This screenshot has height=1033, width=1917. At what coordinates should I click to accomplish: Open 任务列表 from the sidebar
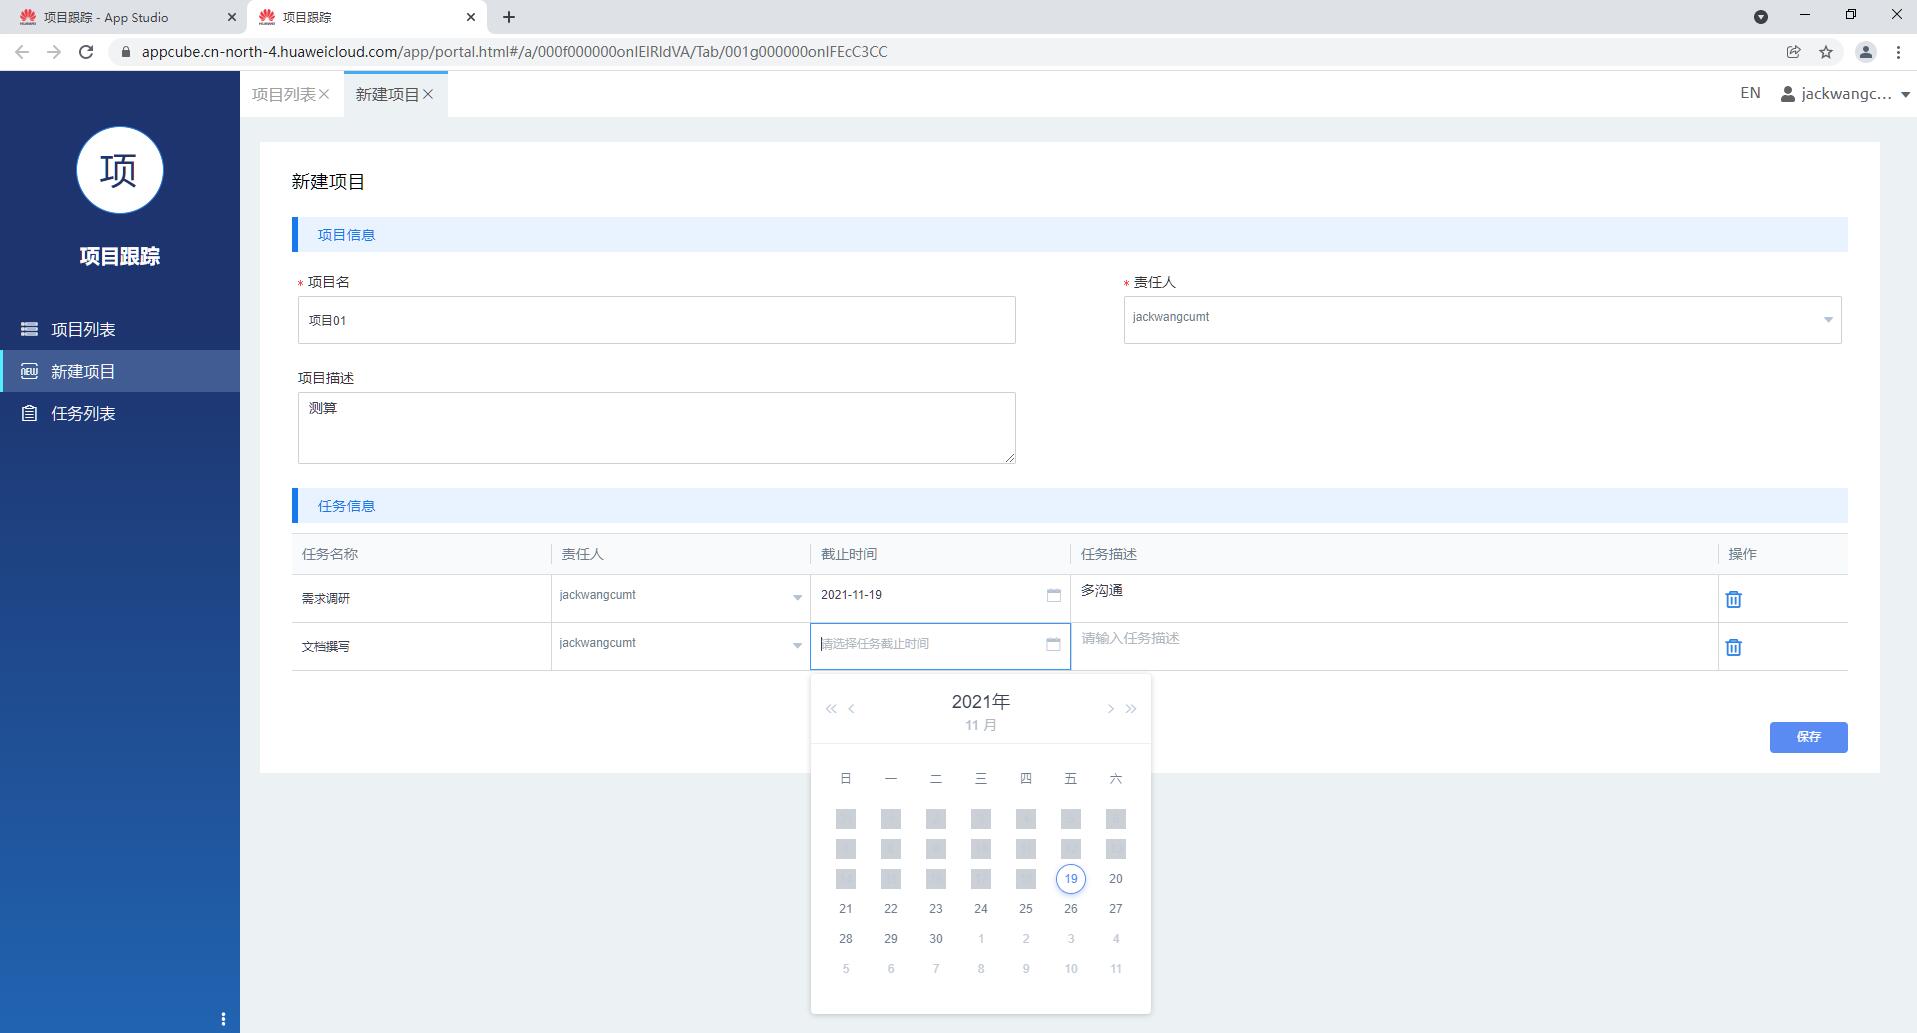tap(120, 413)
